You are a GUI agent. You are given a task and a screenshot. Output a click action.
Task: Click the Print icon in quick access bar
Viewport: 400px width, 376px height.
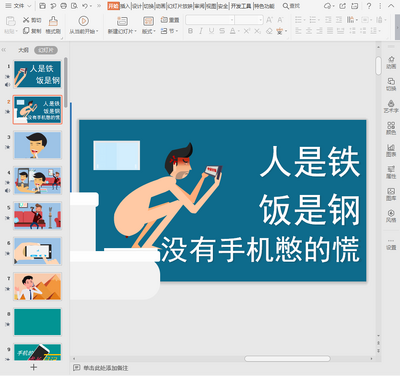click(x=64, y=6)
